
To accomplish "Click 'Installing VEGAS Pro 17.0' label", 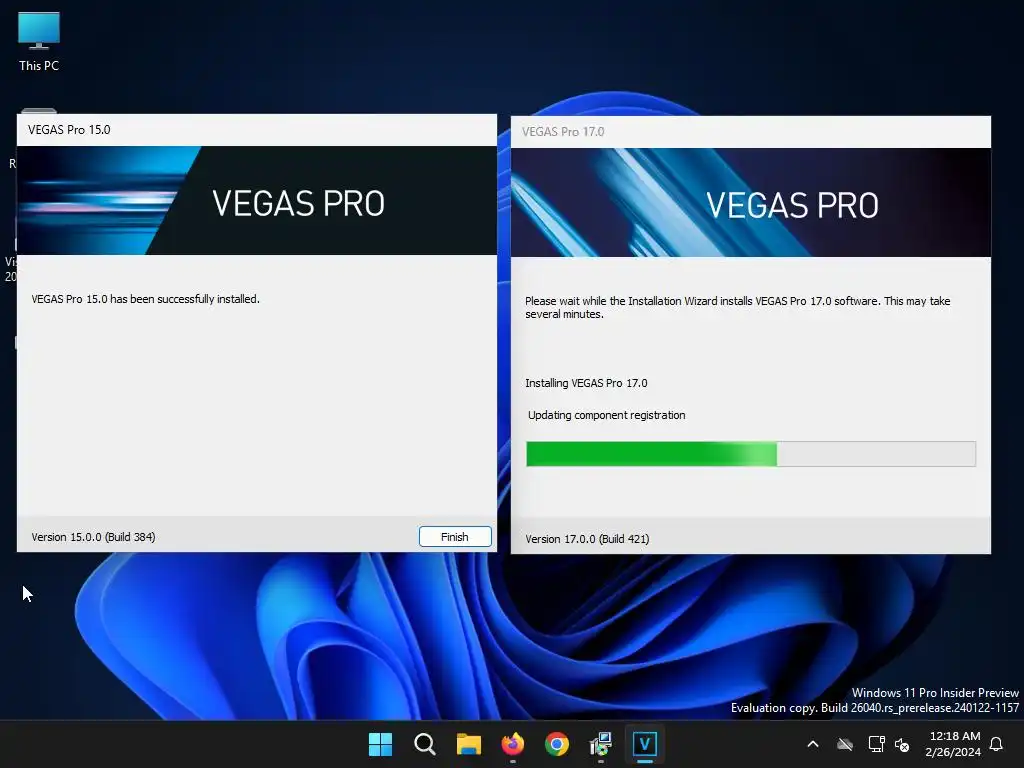I will 586,383.
